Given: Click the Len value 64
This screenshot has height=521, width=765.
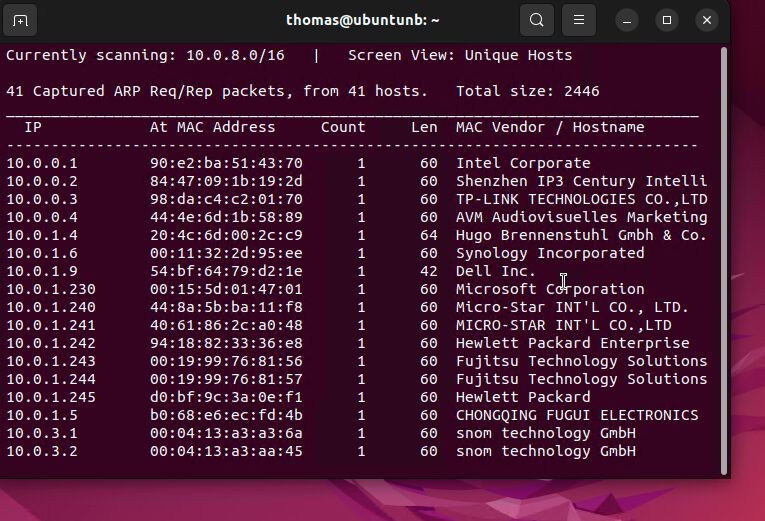Looking at the screenshot, I should pyautogui.click(x=429, y=235).
